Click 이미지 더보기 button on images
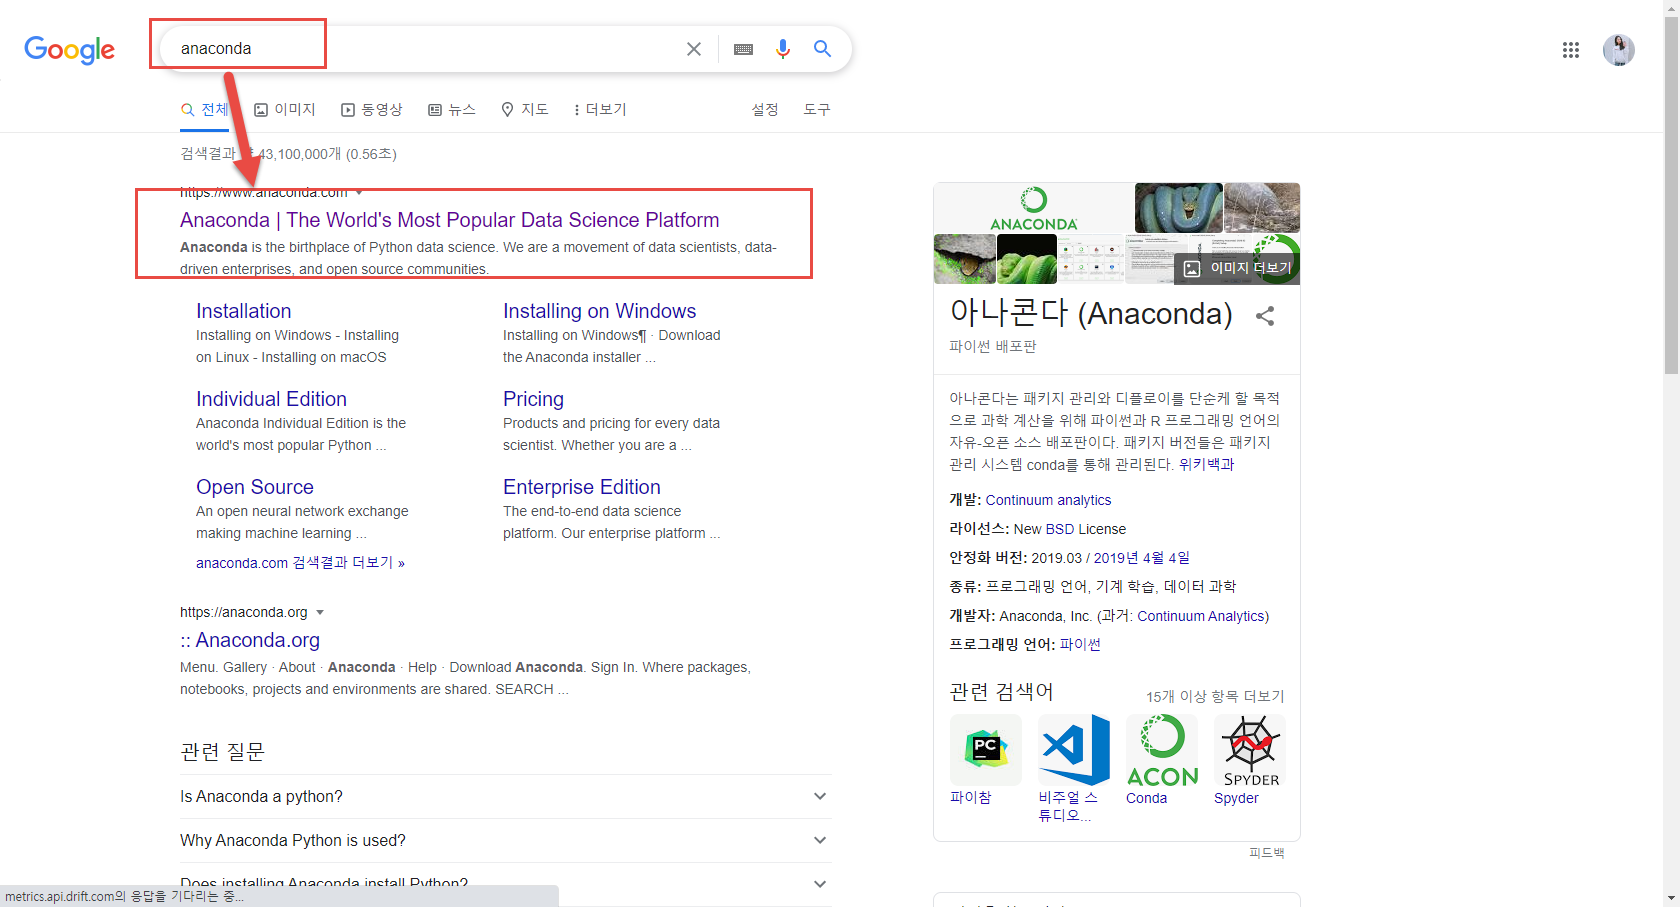The height and width of the screenshot is (907, 1680). [1237, 268]
